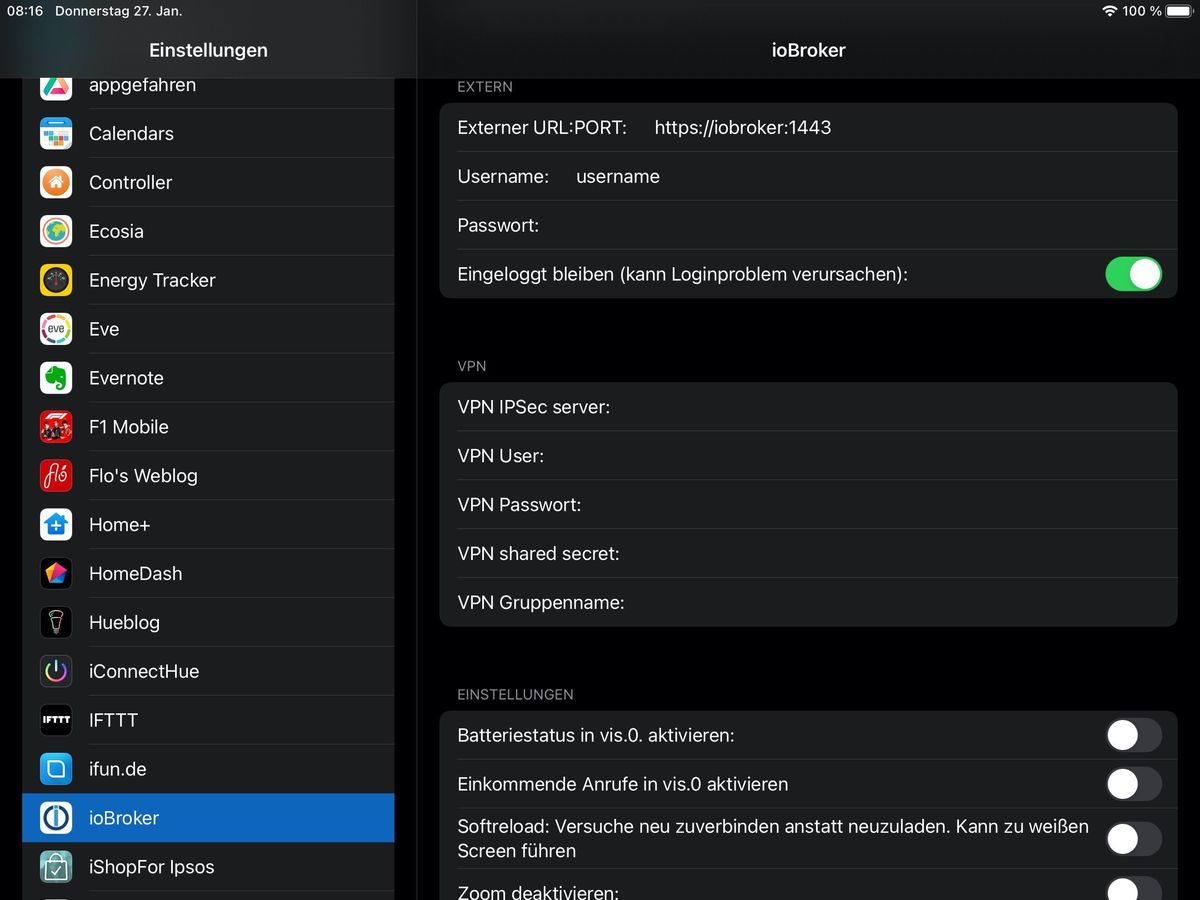Tap the HomeDash app icon
This screenshot has width=1200, height=900.
[x=56, y=573]
